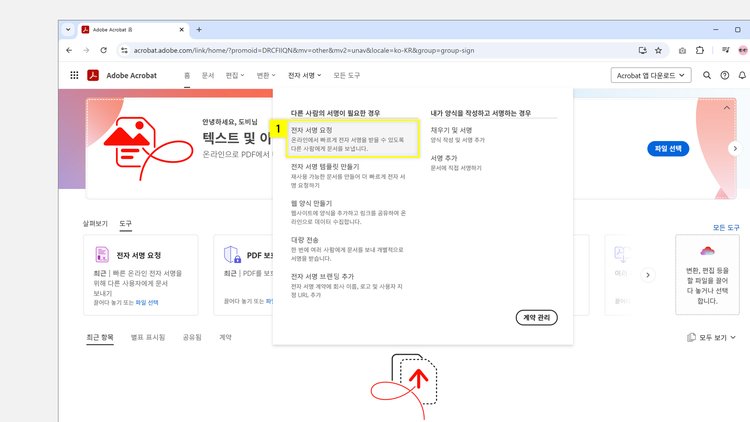Open the media control icon in toolbar
750x422 pixels.
tap(725, 50)
